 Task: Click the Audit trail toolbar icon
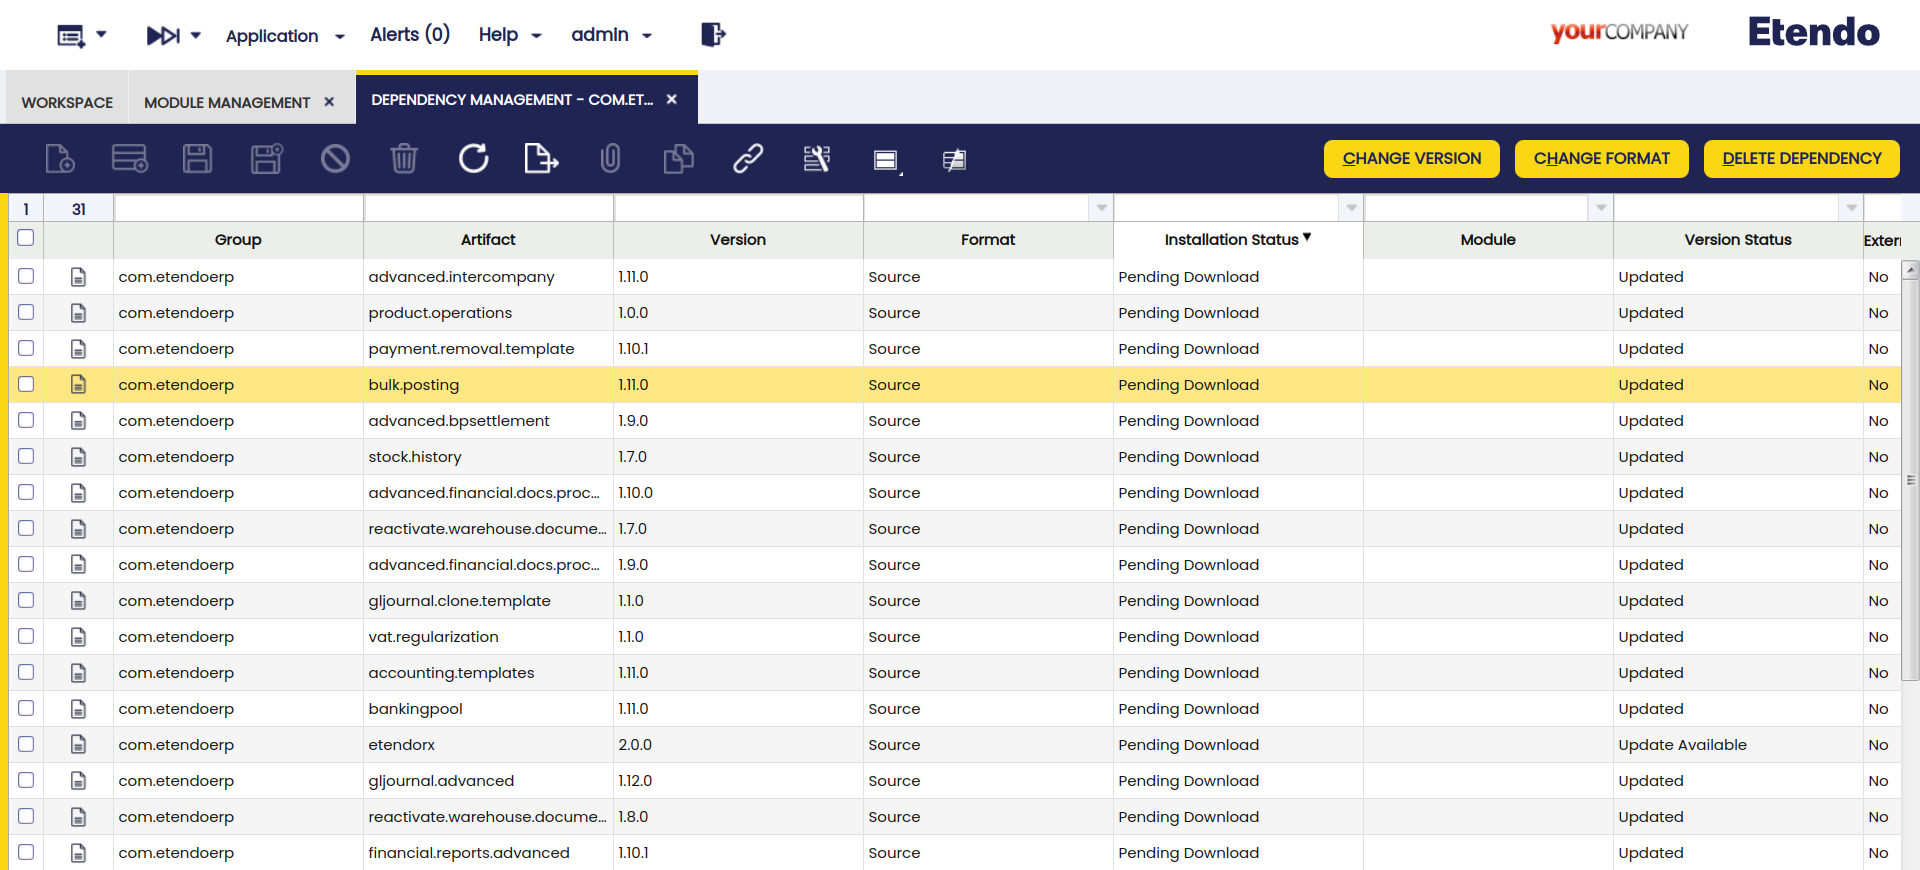(x=817, y=158)
